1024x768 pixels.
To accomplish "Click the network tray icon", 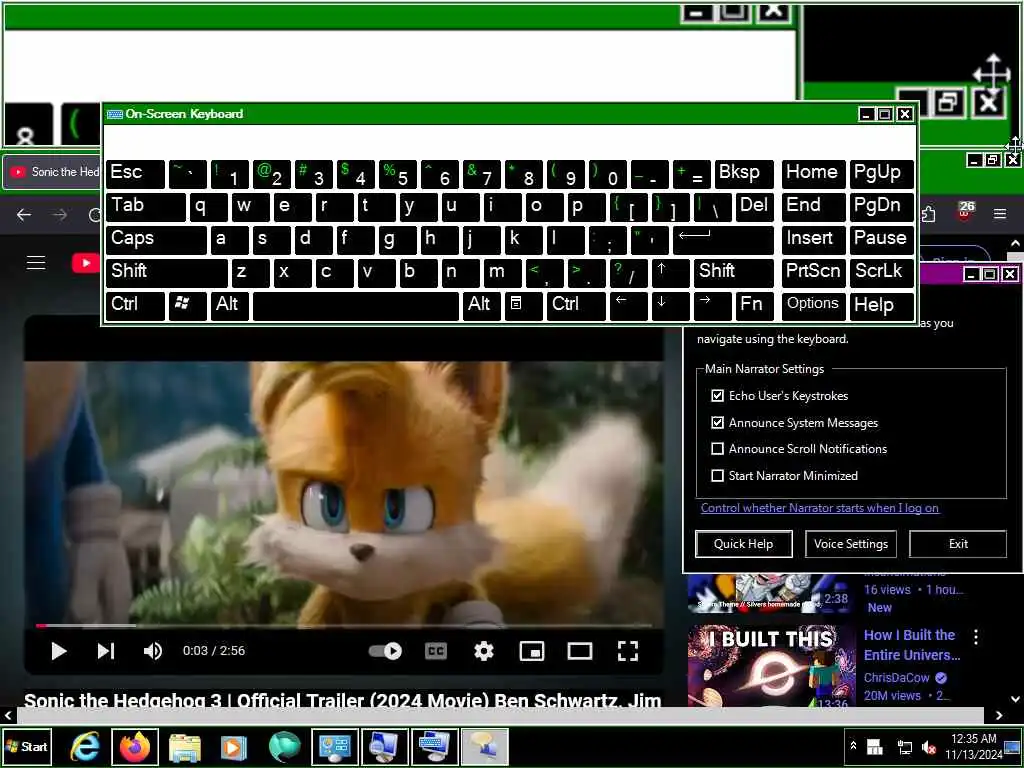I will (904, 747).
